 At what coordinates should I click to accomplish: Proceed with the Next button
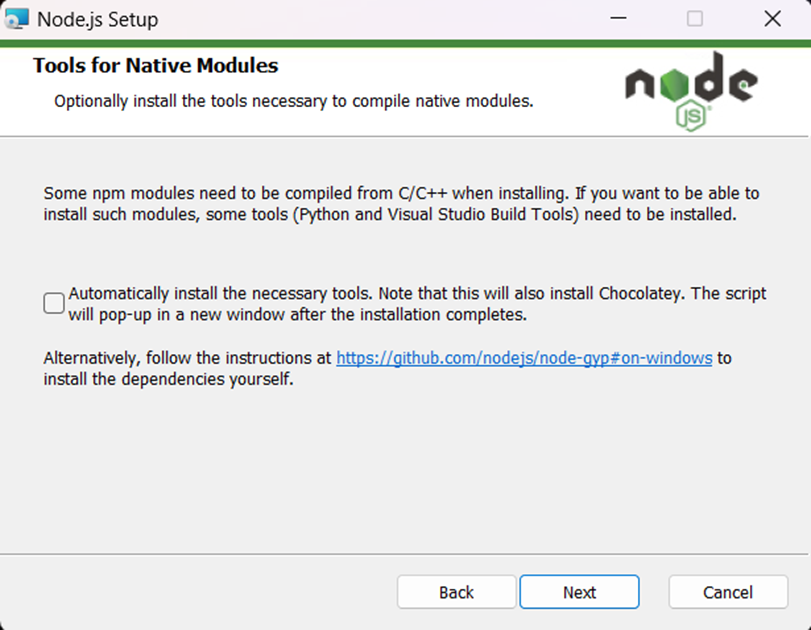pyautogui.click(x=579, y=592)
